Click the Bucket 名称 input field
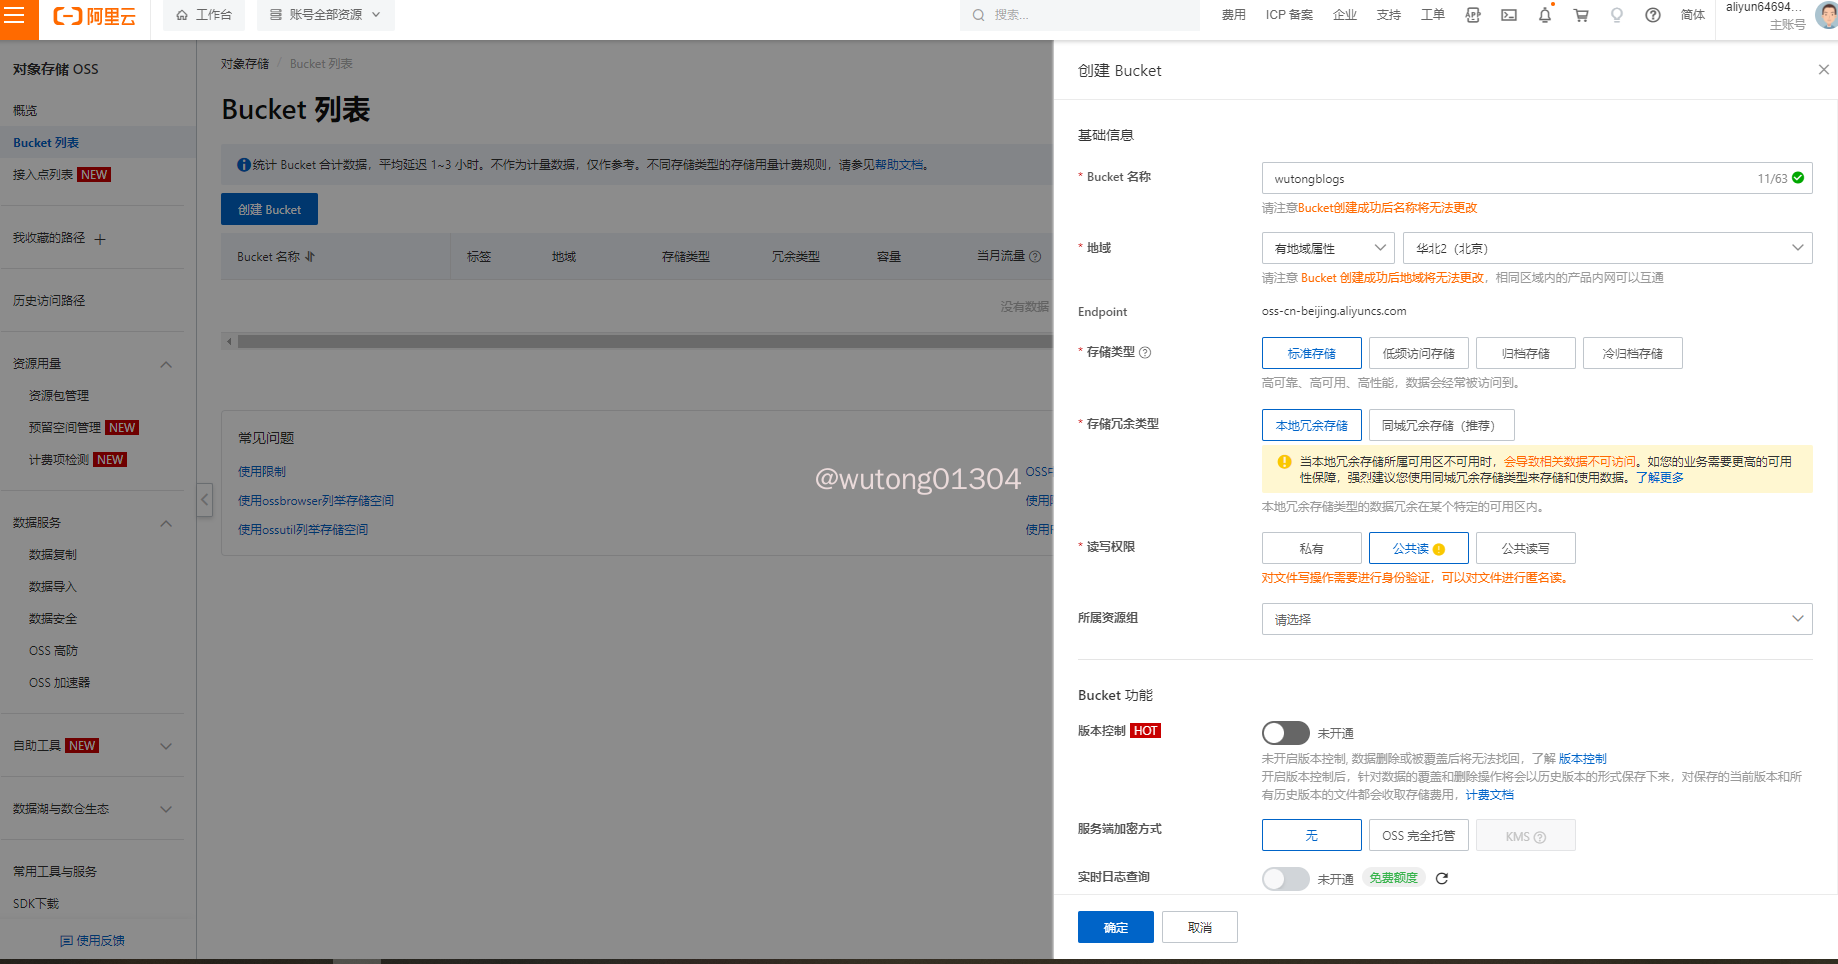 pyautogui.click(x=1500, y=178)
